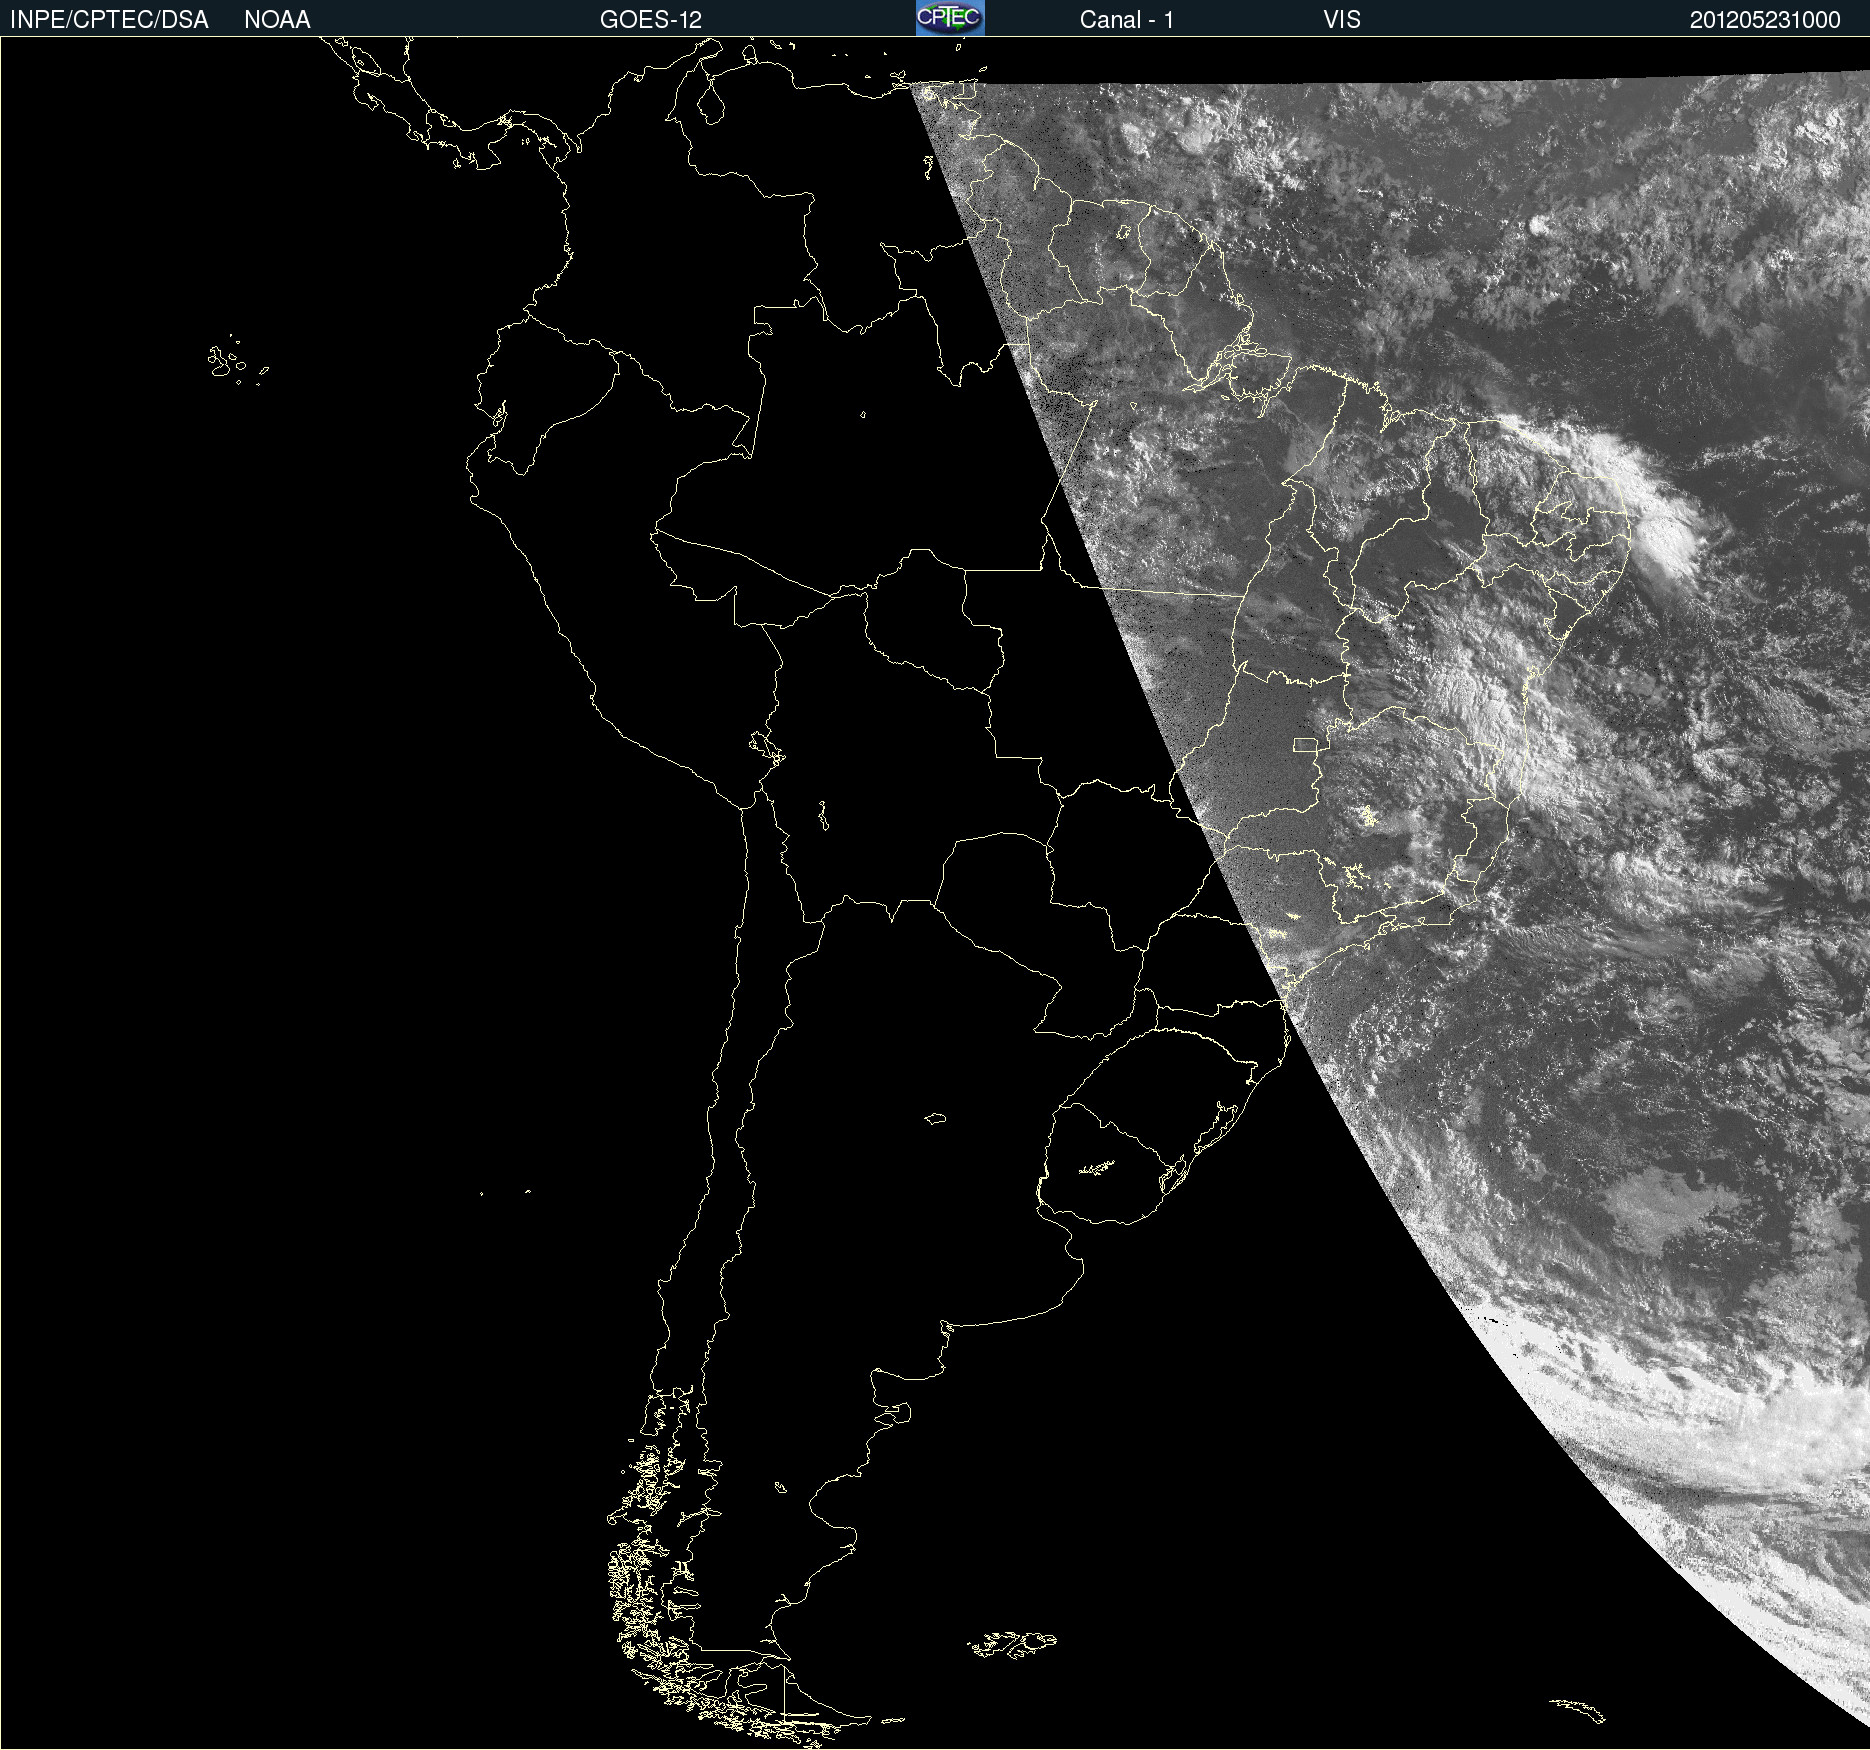Screen dimensions: 1870x1750
Task: Click the INPE/CPTEC/DSA header text
Action: (109, 20)
